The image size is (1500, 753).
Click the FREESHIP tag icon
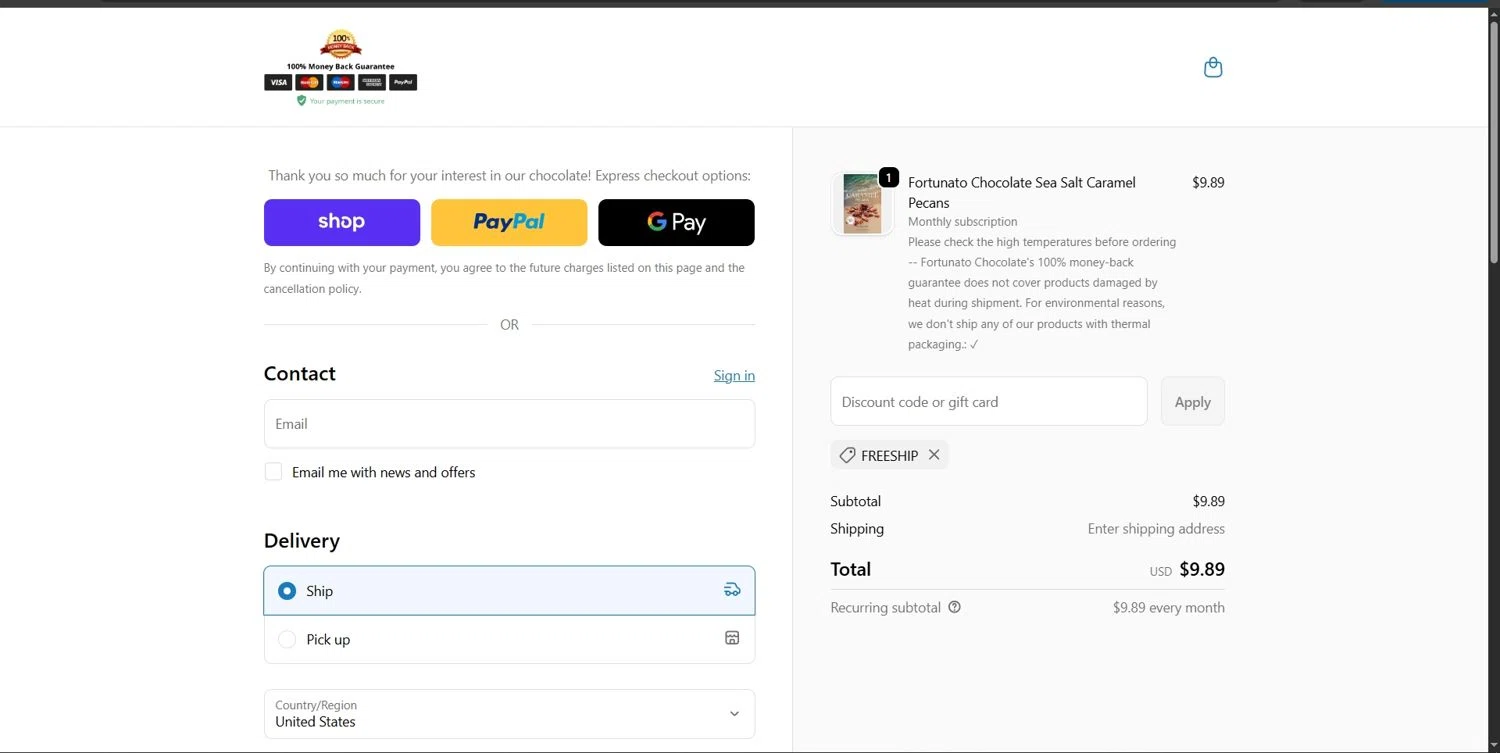pos(847,455)
